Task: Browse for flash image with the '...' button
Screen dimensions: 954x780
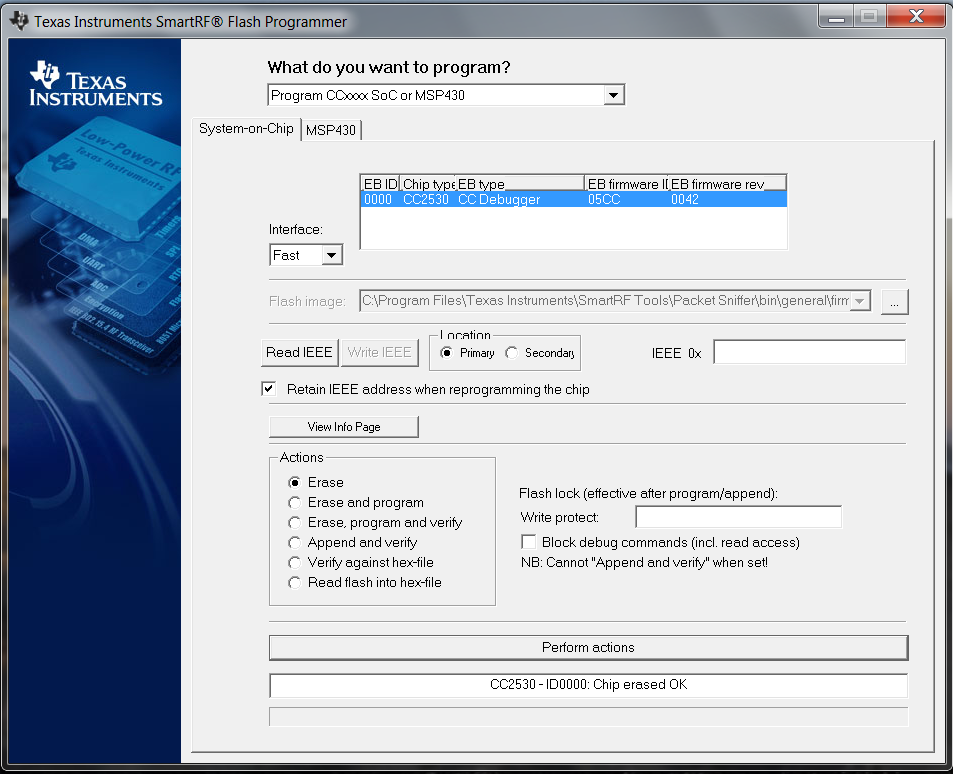Action: tap(894, 302)
